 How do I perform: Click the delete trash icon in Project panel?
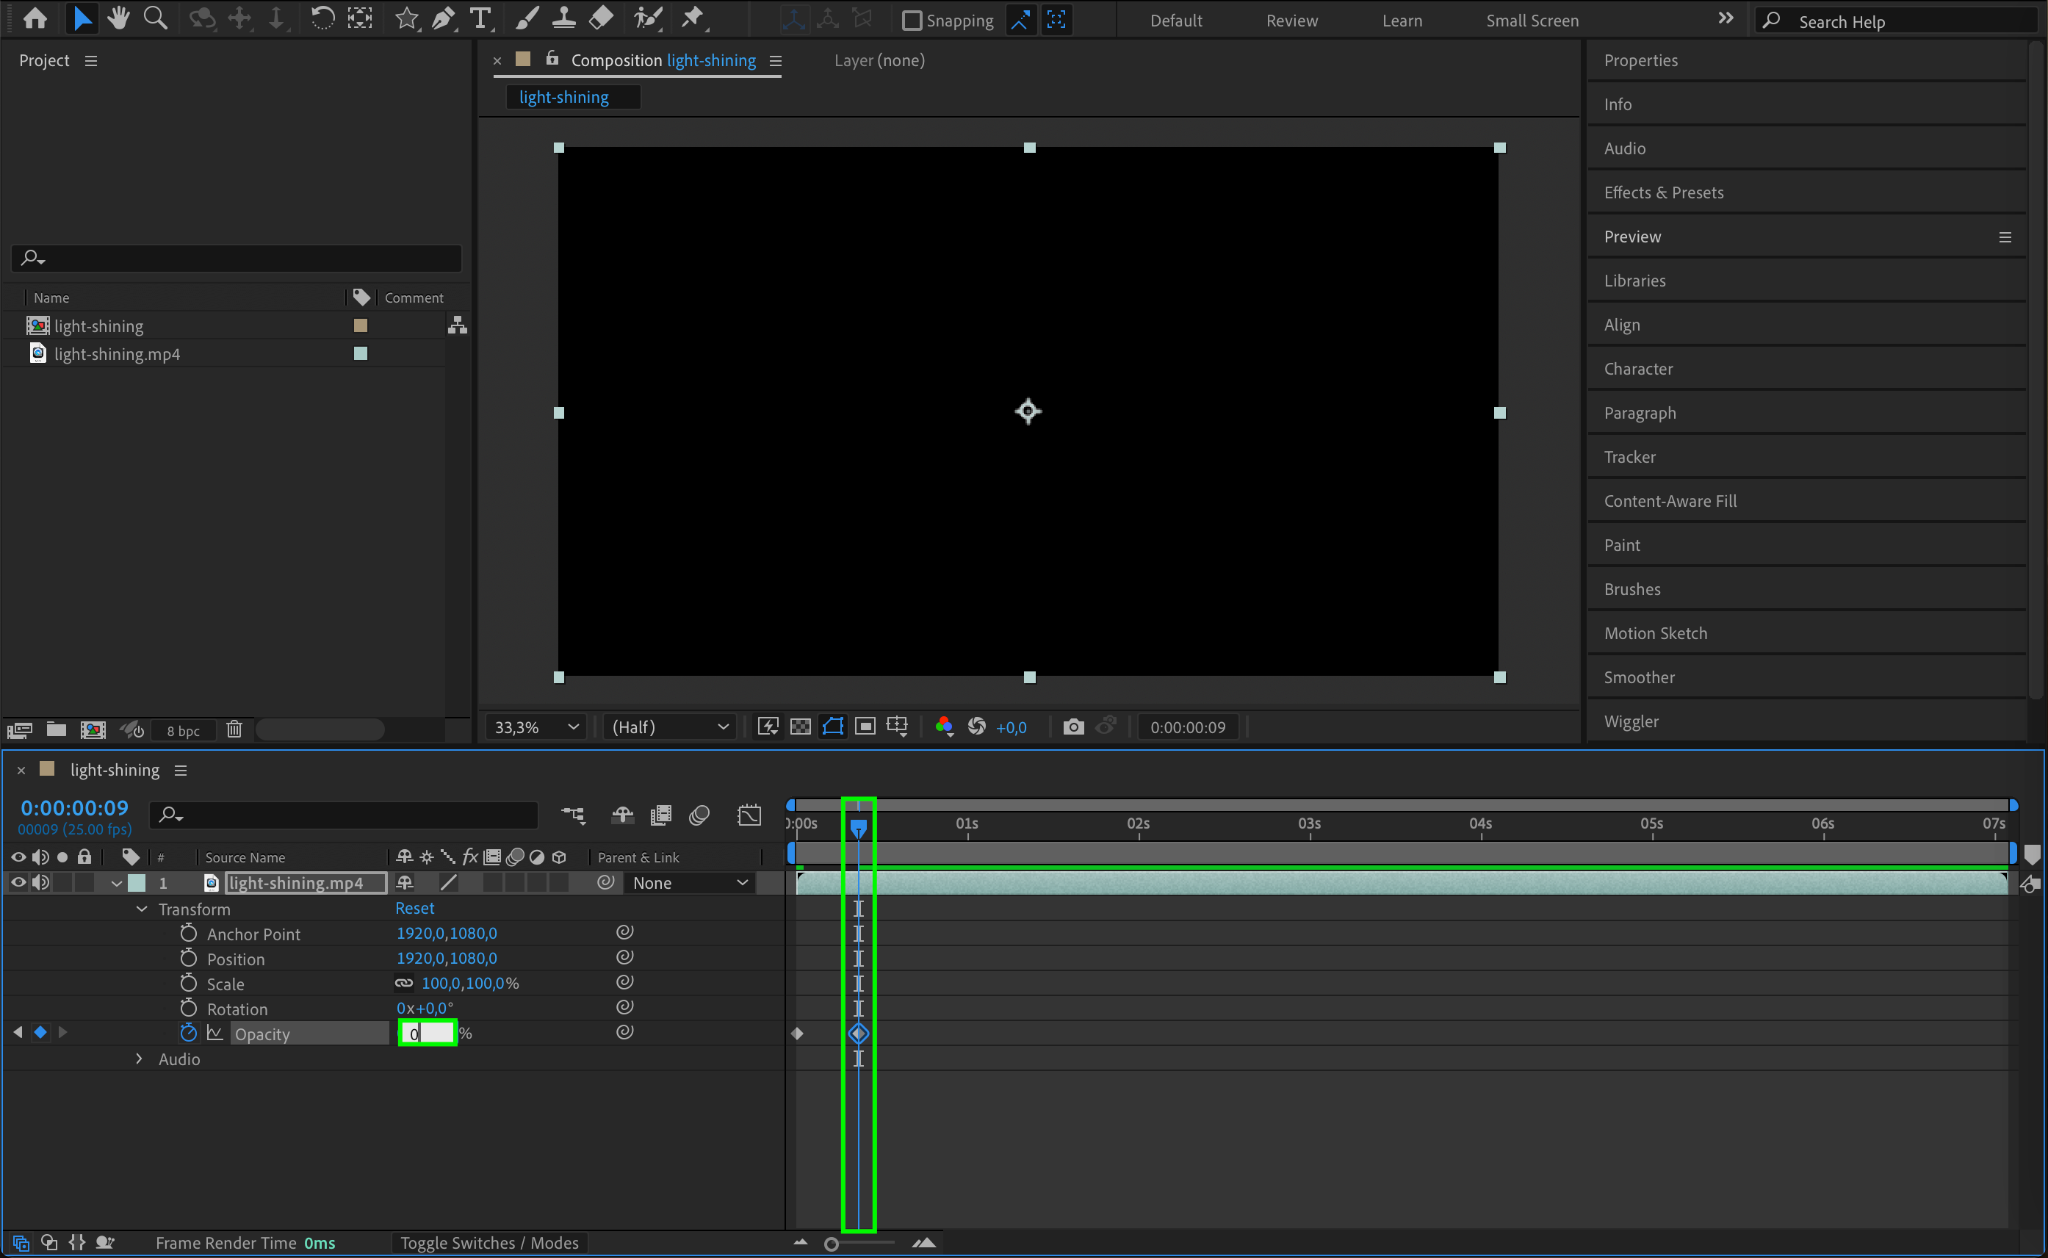tap(234, 730)
